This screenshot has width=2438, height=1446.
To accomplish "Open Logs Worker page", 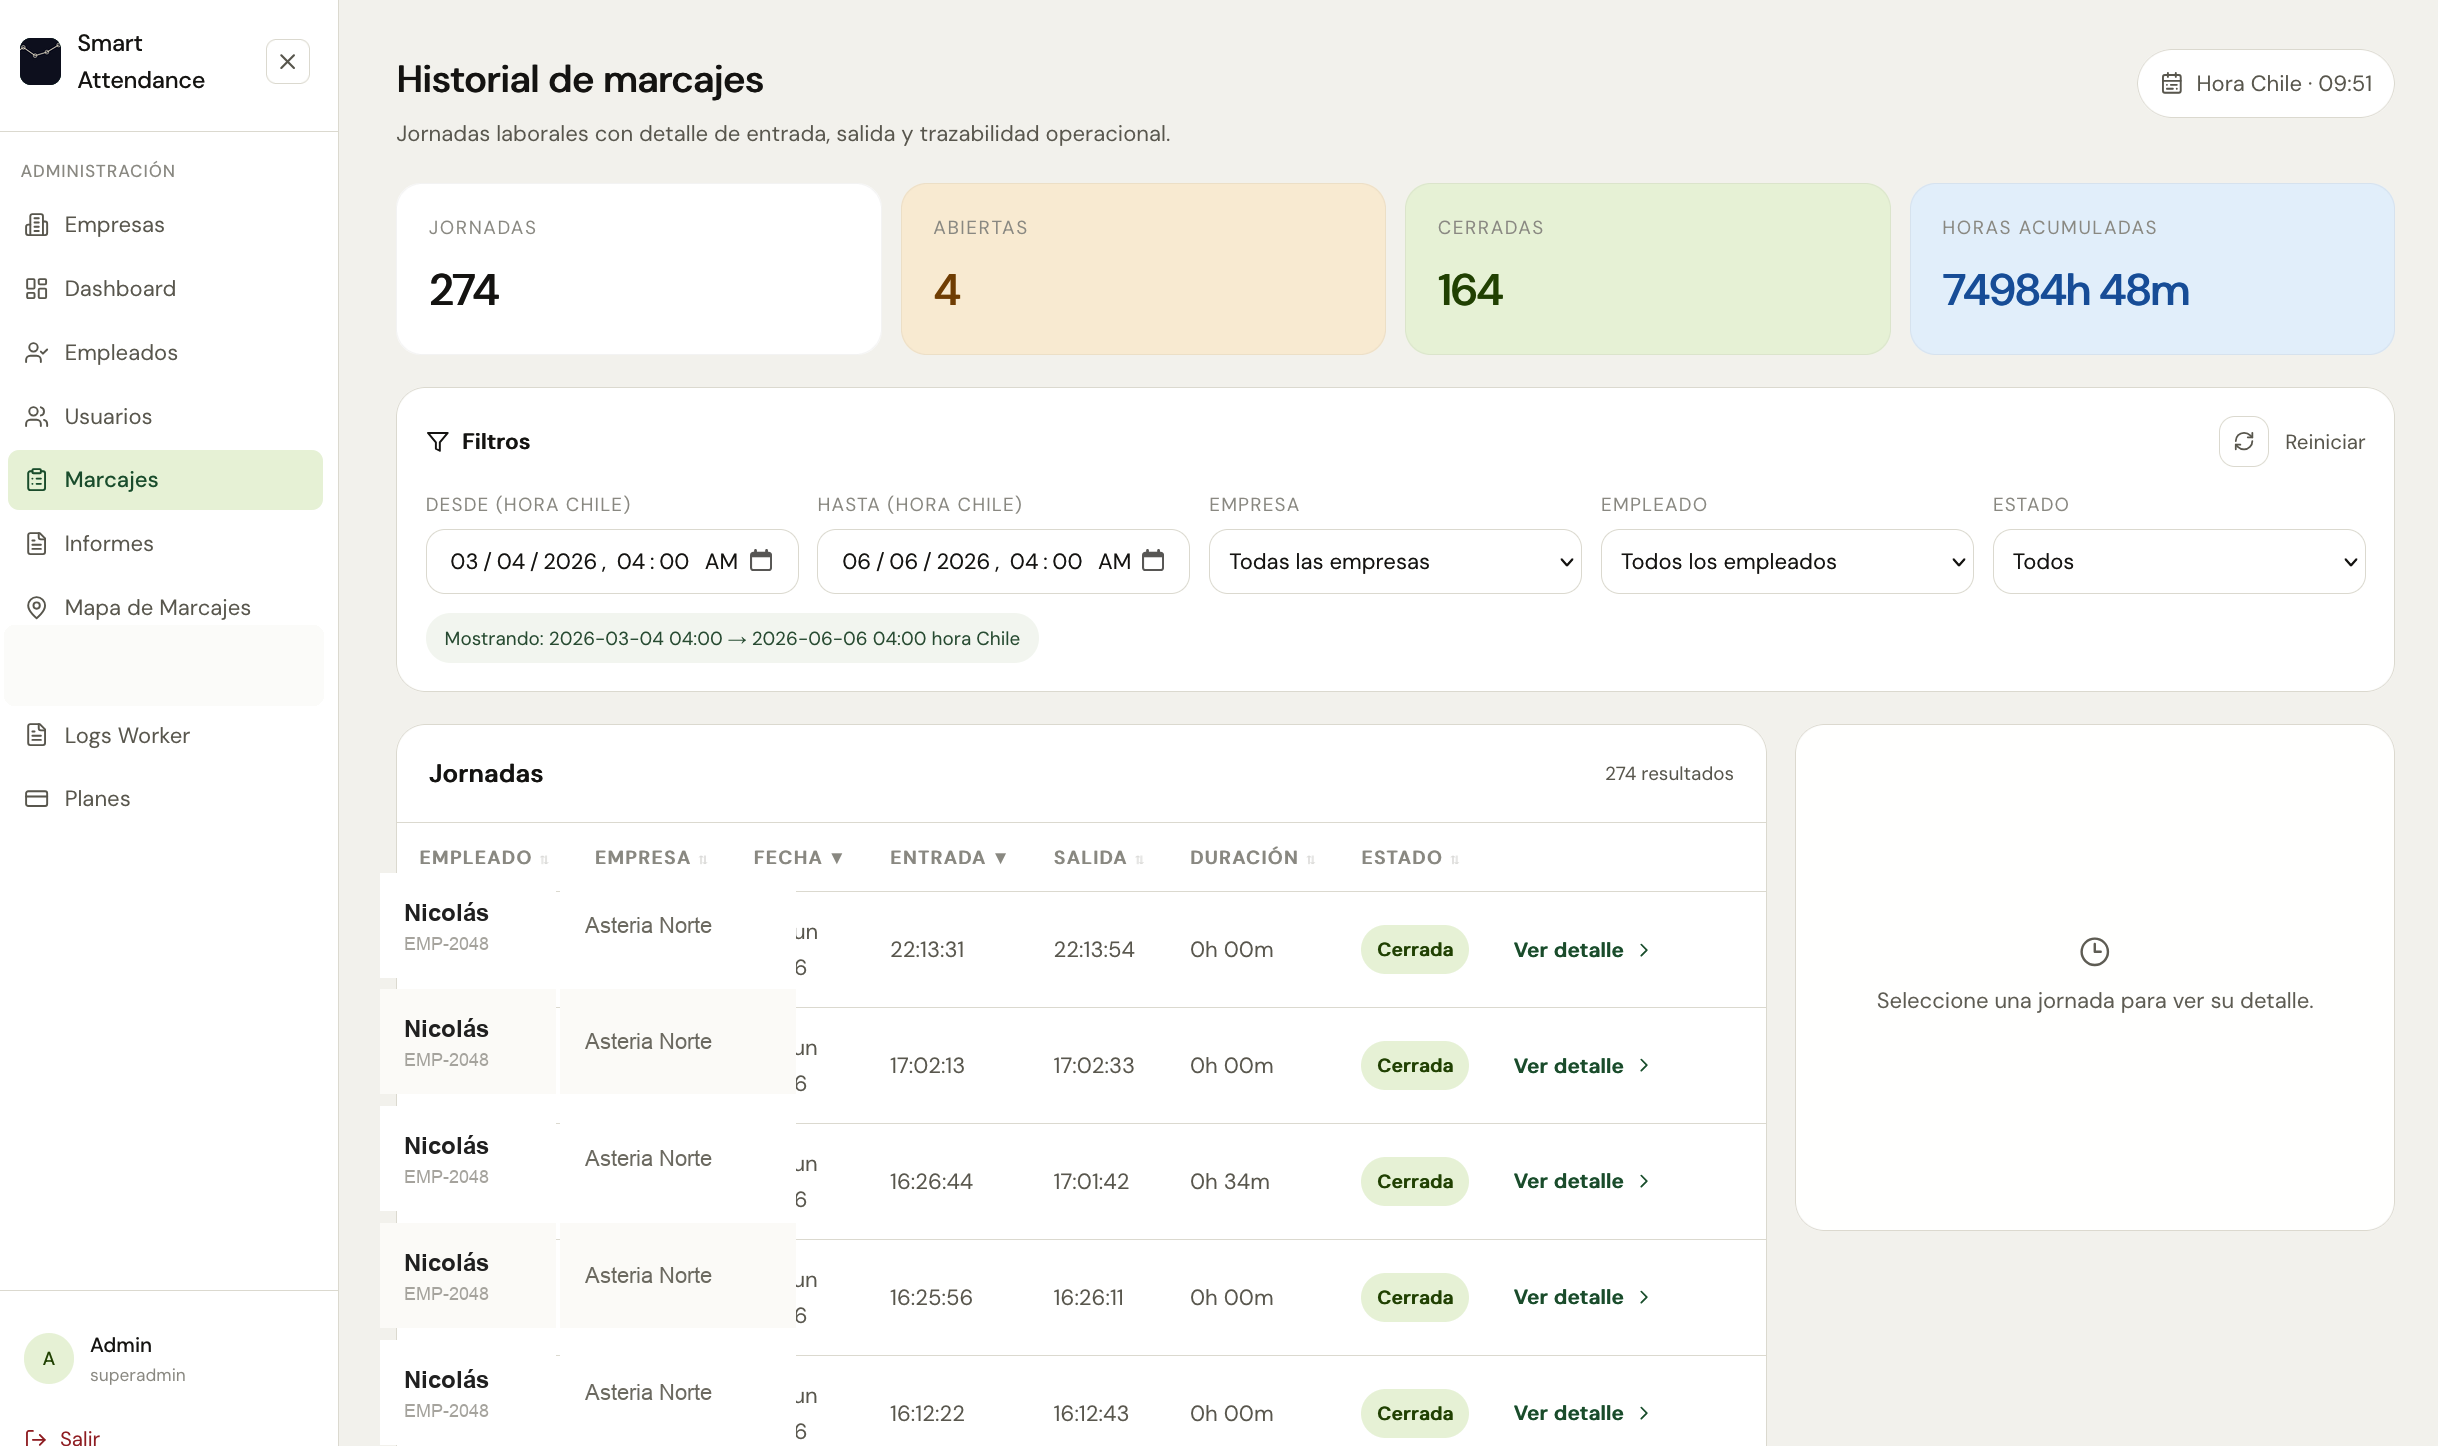I will 165,735.
